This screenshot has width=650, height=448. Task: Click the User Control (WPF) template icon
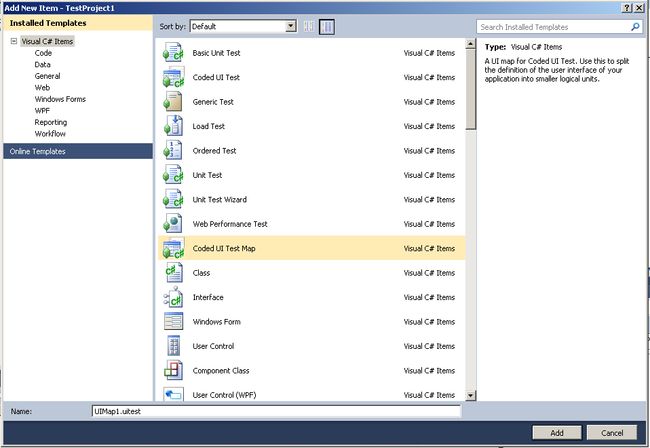(173, 394)
